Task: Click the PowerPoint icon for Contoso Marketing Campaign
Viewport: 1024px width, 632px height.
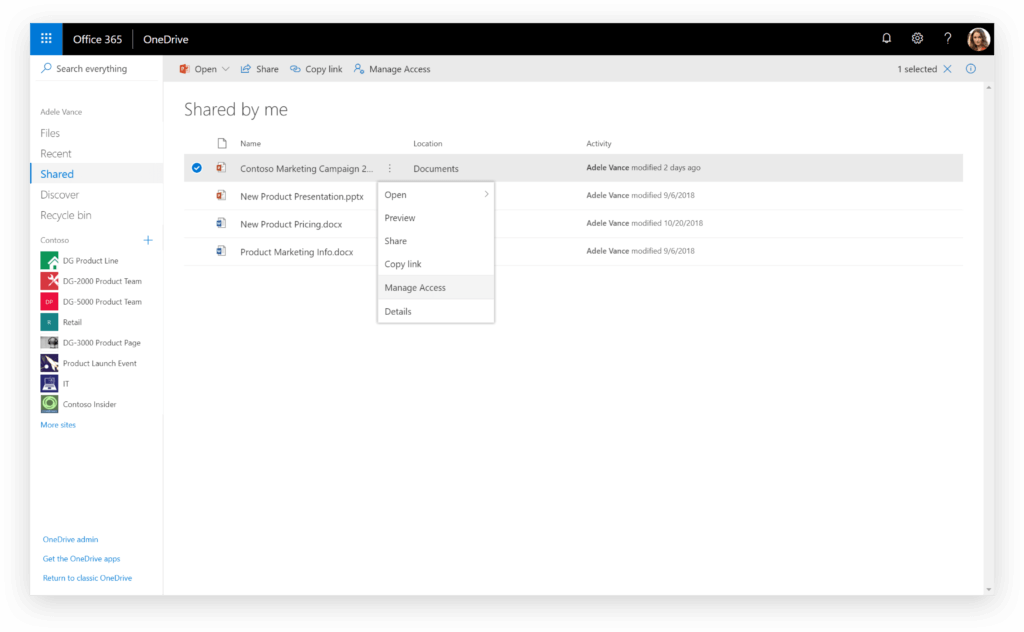Action: tap(221, 168)
